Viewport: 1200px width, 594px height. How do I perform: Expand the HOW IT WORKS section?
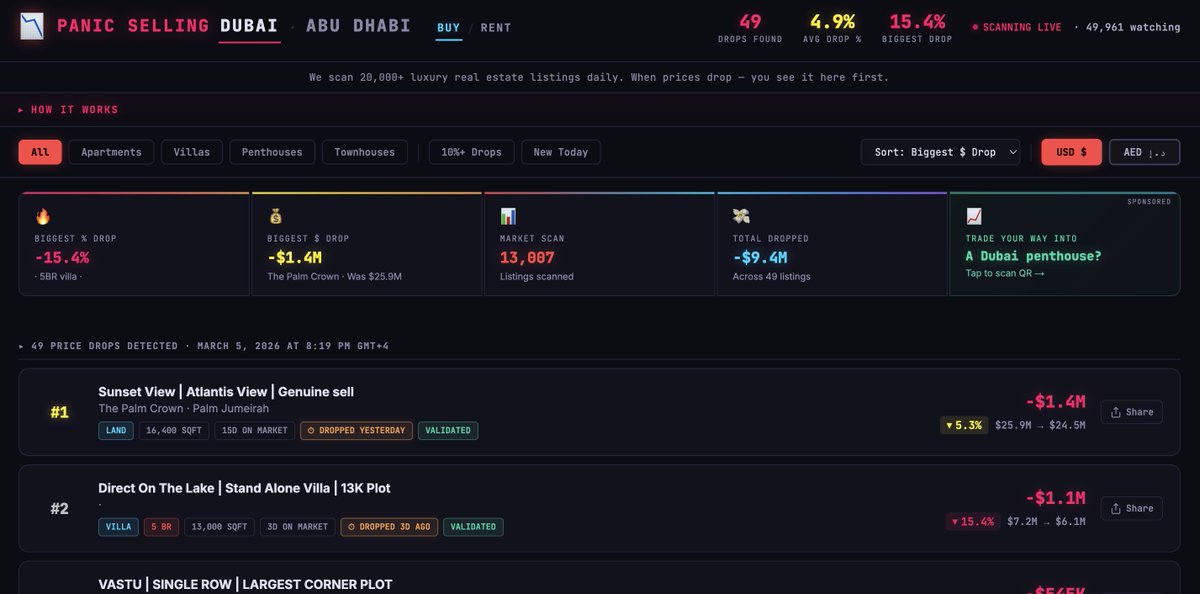[x=69, y=110]
